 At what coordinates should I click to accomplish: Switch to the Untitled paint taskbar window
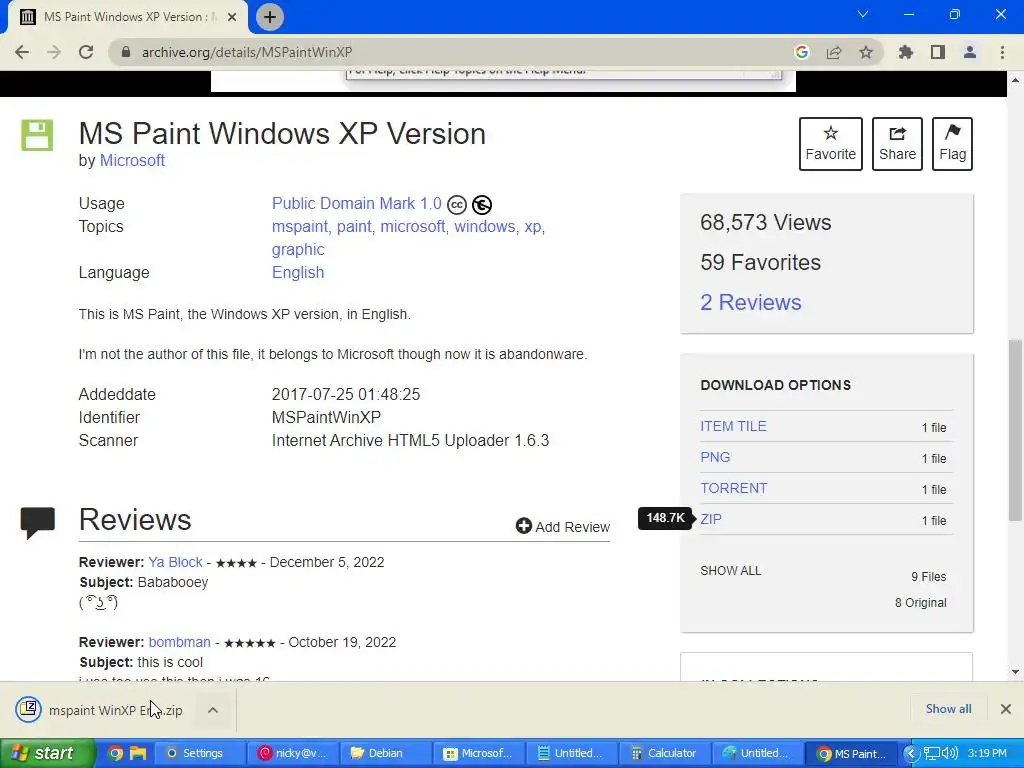point(758,754)
